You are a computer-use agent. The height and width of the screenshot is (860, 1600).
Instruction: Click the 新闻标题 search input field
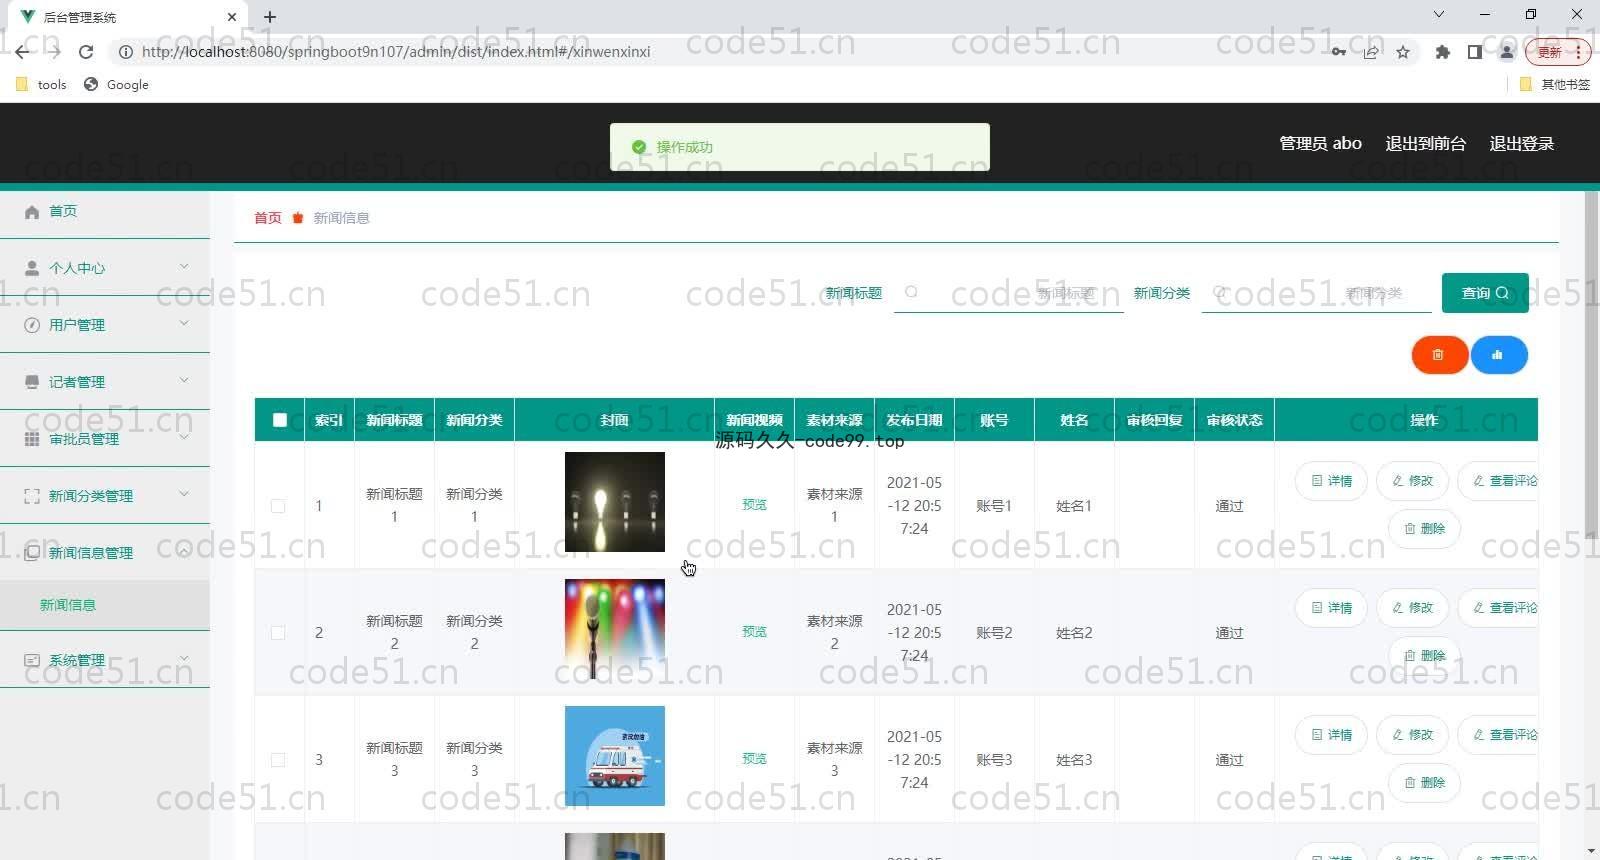(1008, 293)
